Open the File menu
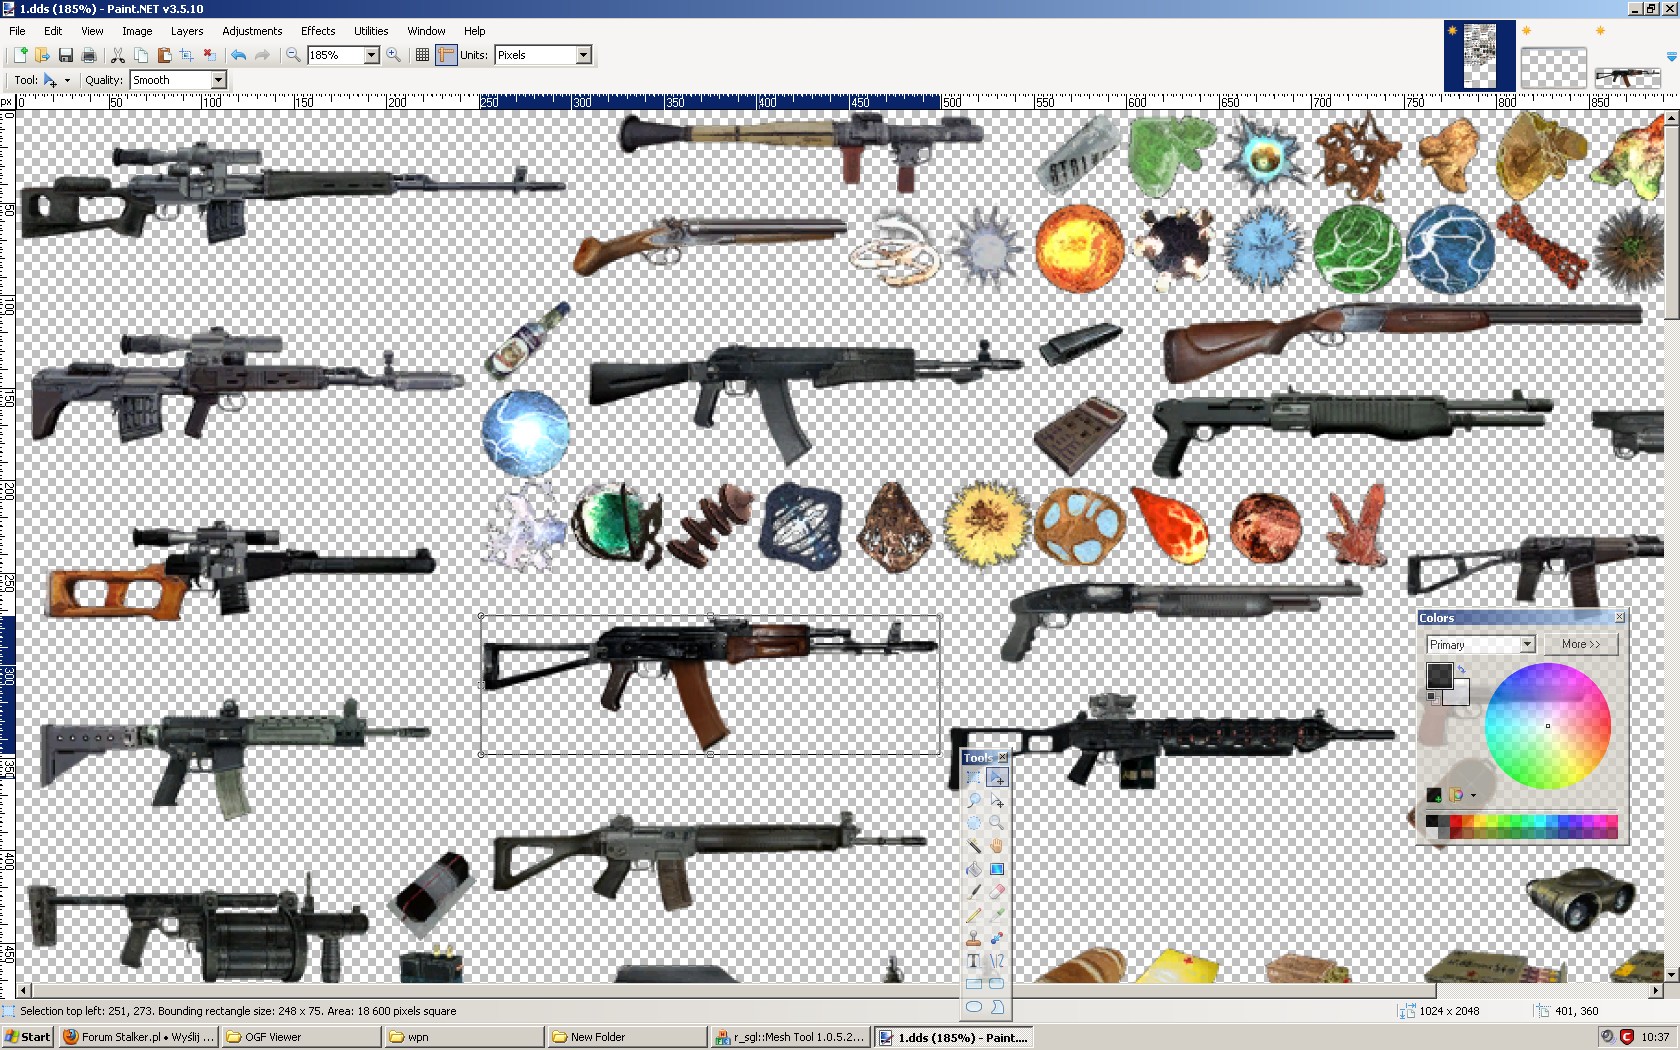 [x=17, y=31]
